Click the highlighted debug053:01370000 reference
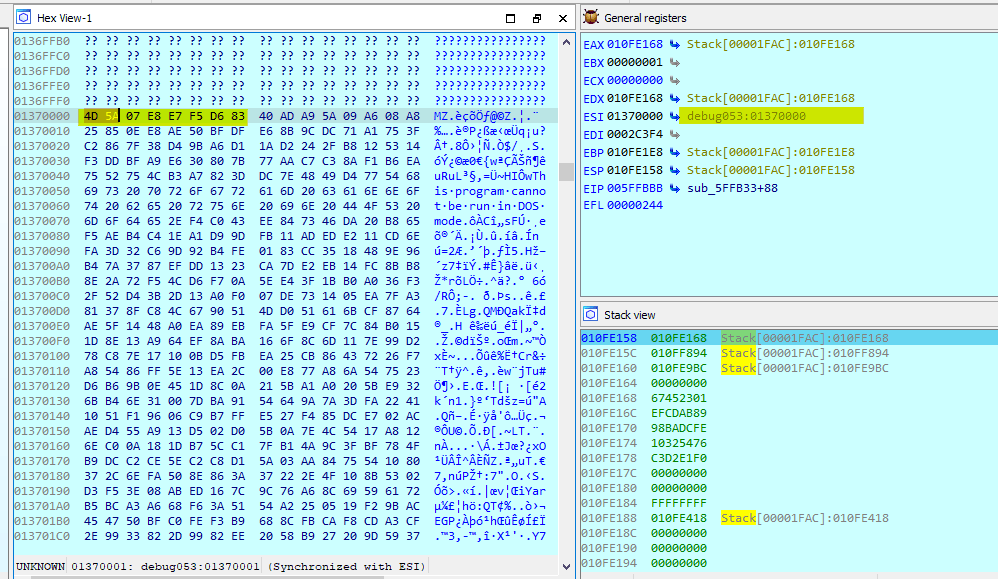This screenshot has height=579, width=998. 746,116
